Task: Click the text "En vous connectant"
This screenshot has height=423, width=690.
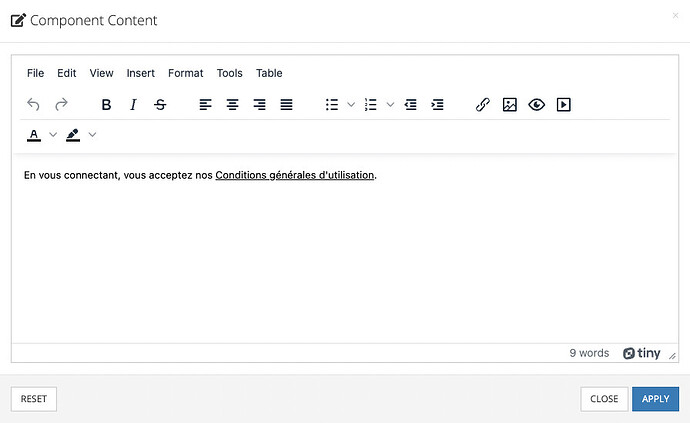Action: tap(71, 175)
